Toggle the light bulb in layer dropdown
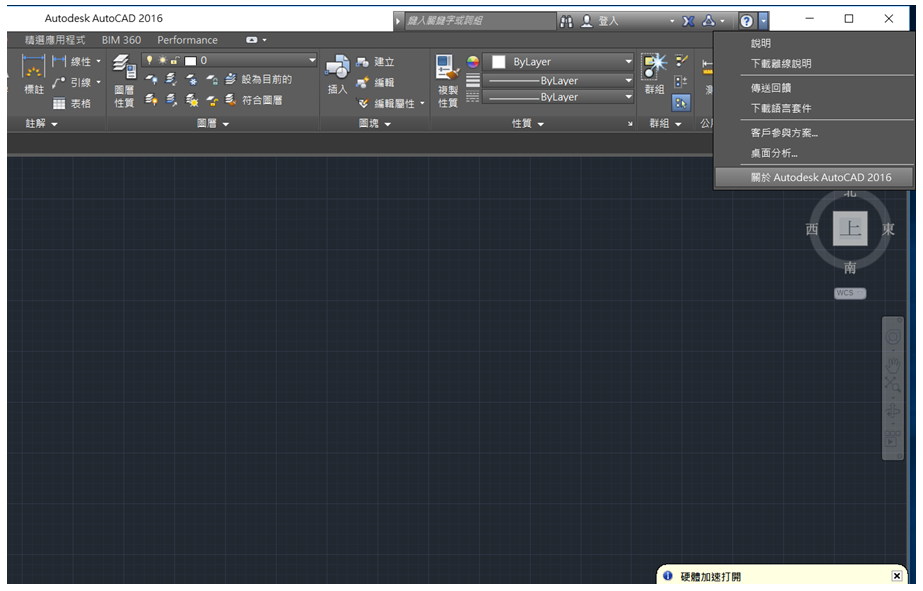This screenshot has width=923, height=591. 150,60
